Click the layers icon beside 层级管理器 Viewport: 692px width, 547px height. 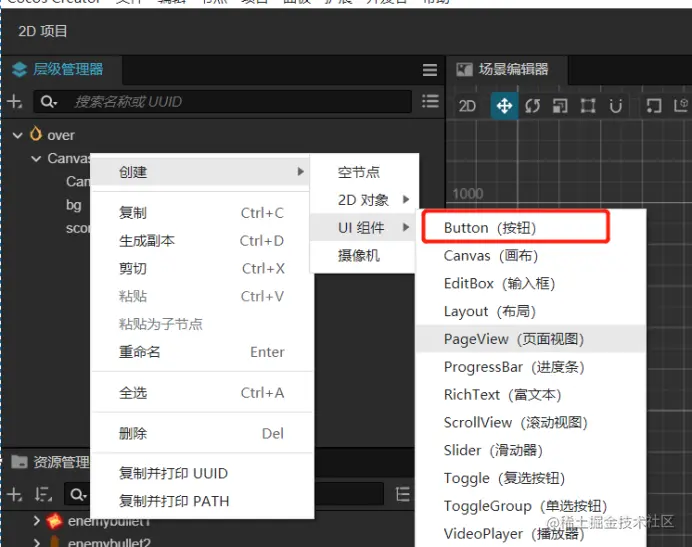click(19, 70)
